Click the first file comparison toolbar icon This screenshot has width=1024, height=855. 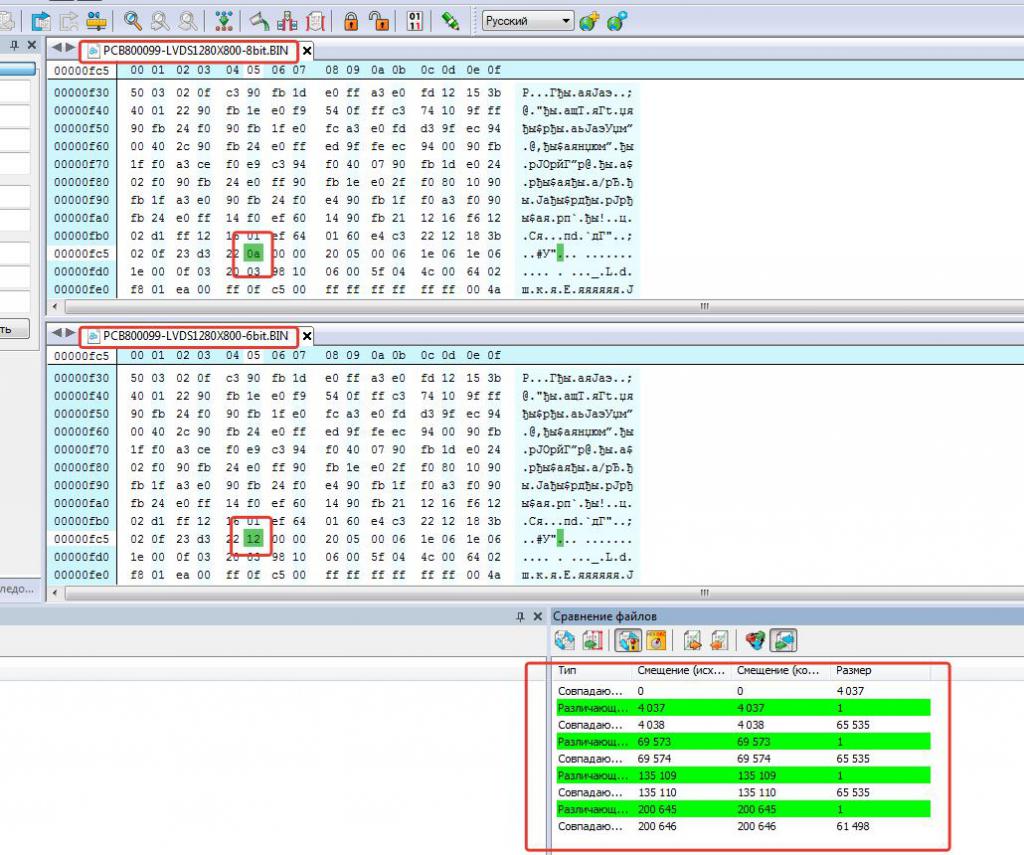[565, 640]
